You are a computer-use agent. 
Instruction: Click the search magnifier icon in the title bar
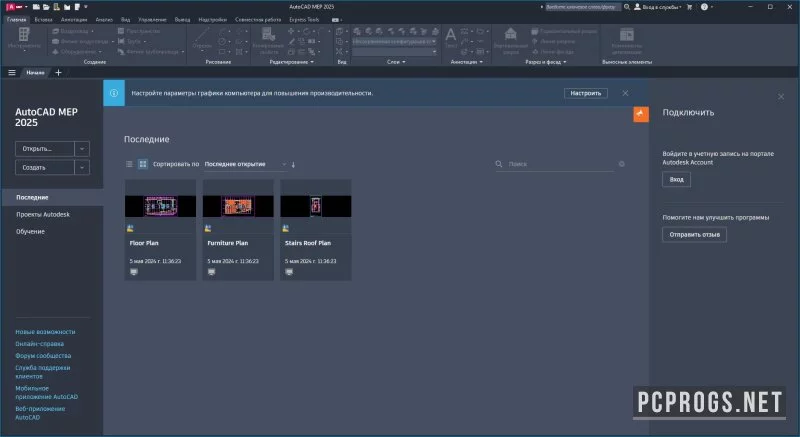click(627, 7)
